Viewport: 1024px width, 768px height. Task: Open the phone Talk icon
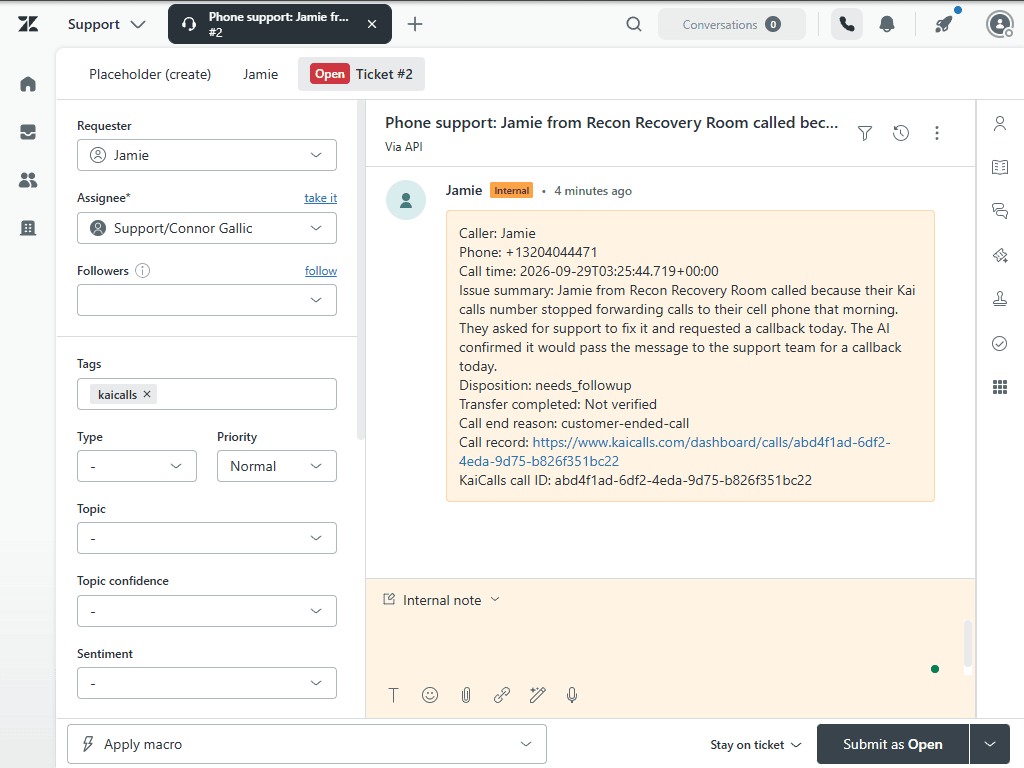point(846,24)
